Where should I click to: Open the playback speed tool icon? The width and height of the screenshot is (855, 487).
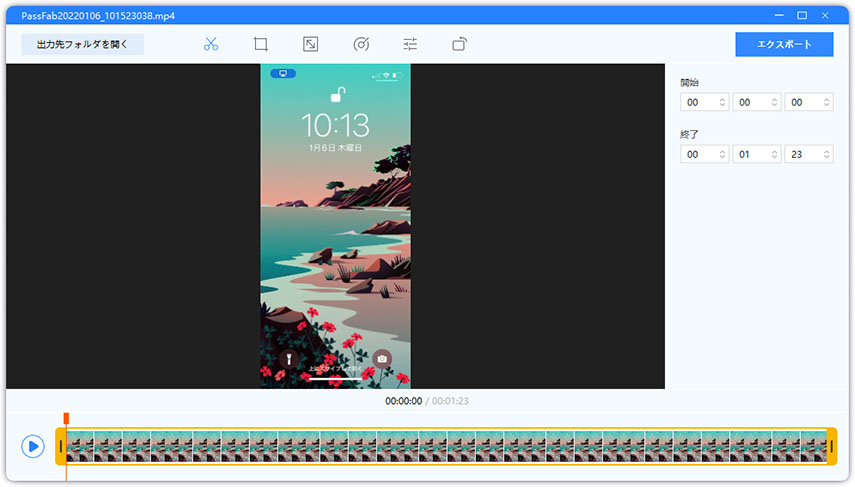point(361,44)
